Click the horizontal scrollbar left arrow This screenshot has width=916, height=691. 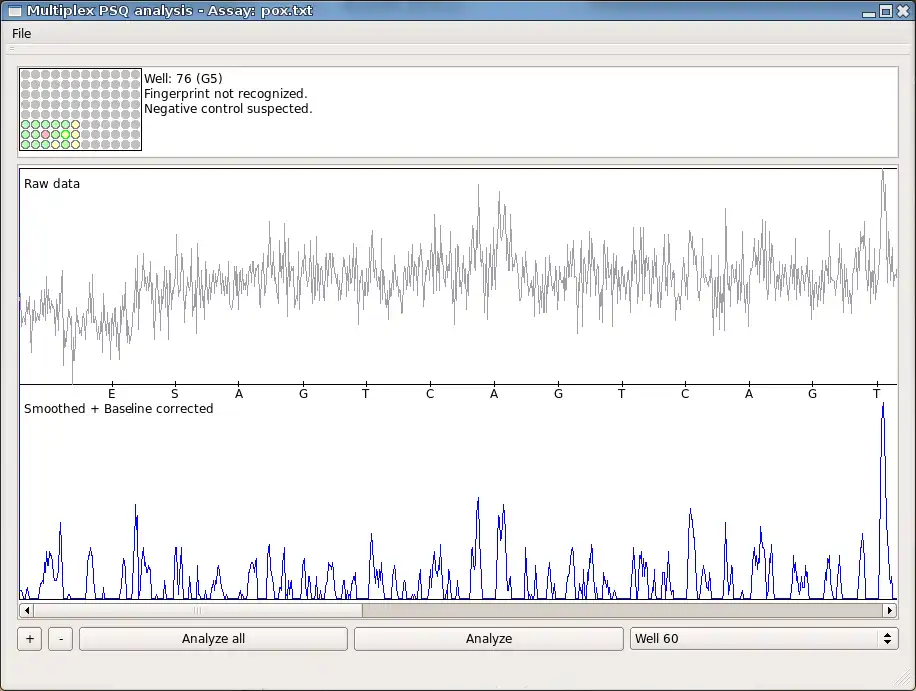point(26,610)
